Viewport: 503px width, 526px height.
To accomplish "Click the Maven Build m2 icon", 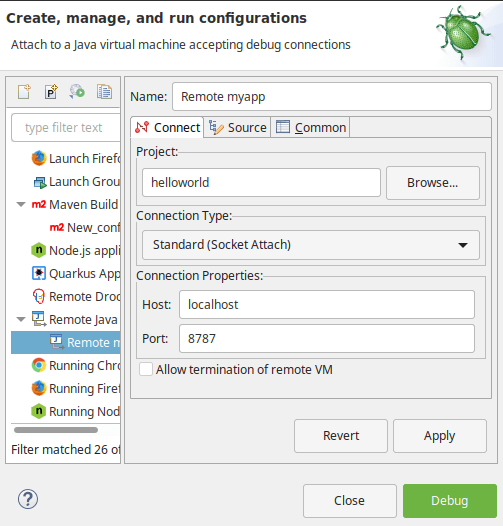I will pos(39,204).
